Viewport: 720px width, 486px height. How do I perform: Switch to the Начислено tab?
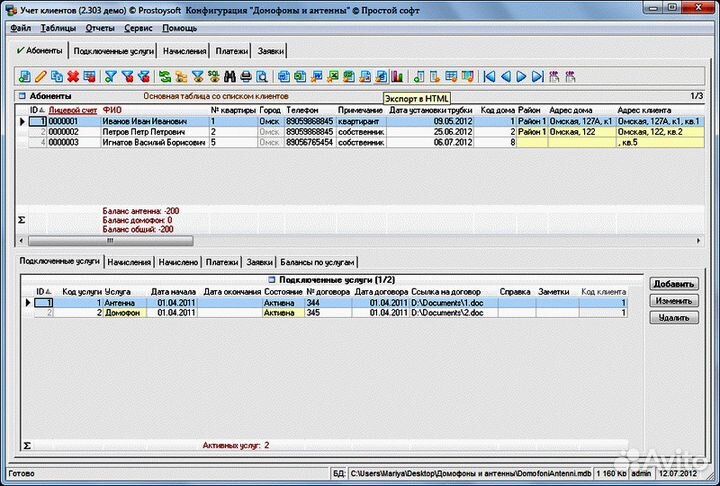[x=178, y=262]
